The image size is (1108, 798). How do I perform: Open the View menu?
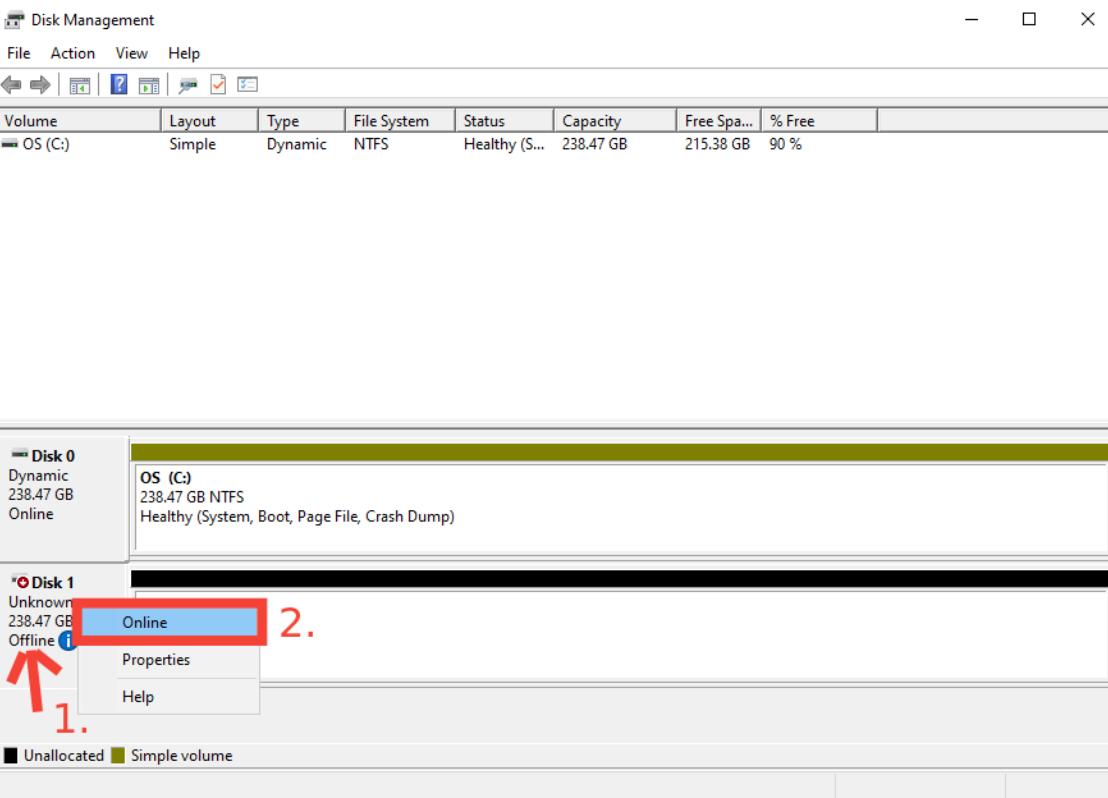click(131, 53)
